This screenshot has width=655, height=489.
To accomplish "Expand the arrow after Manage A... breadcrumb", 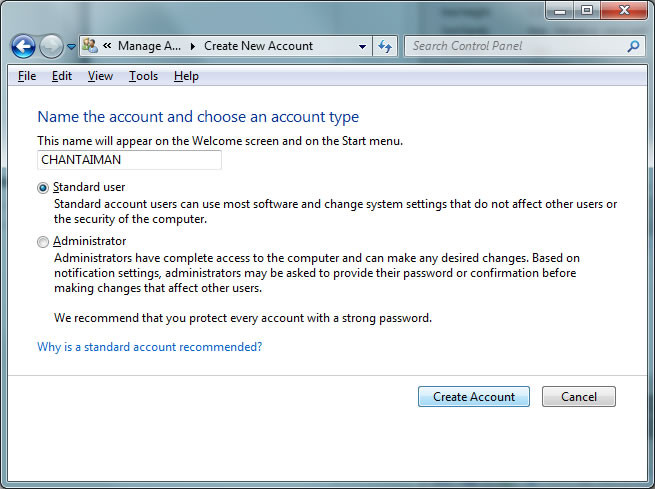I will (x=193, y=46).
